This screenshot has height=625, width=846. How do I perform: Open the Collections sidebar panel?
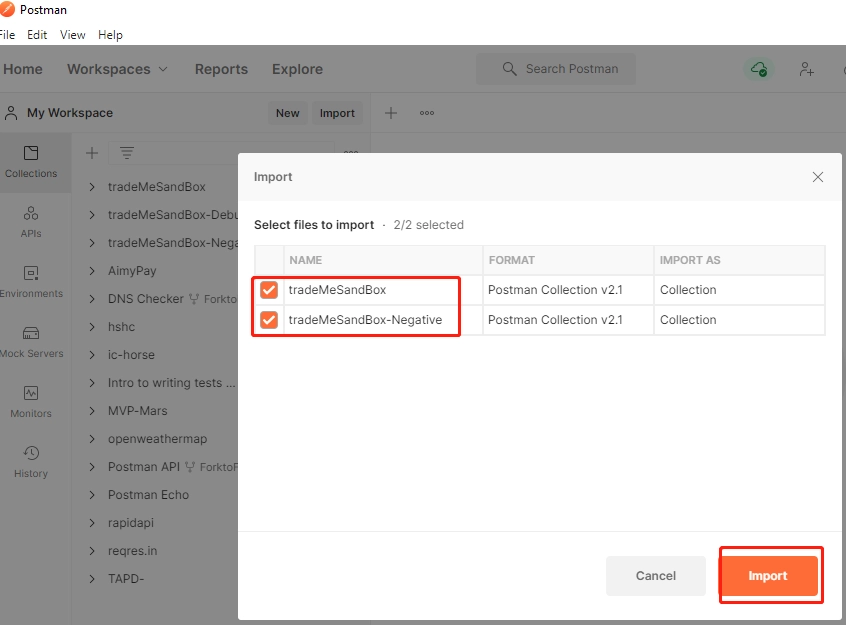31,162
